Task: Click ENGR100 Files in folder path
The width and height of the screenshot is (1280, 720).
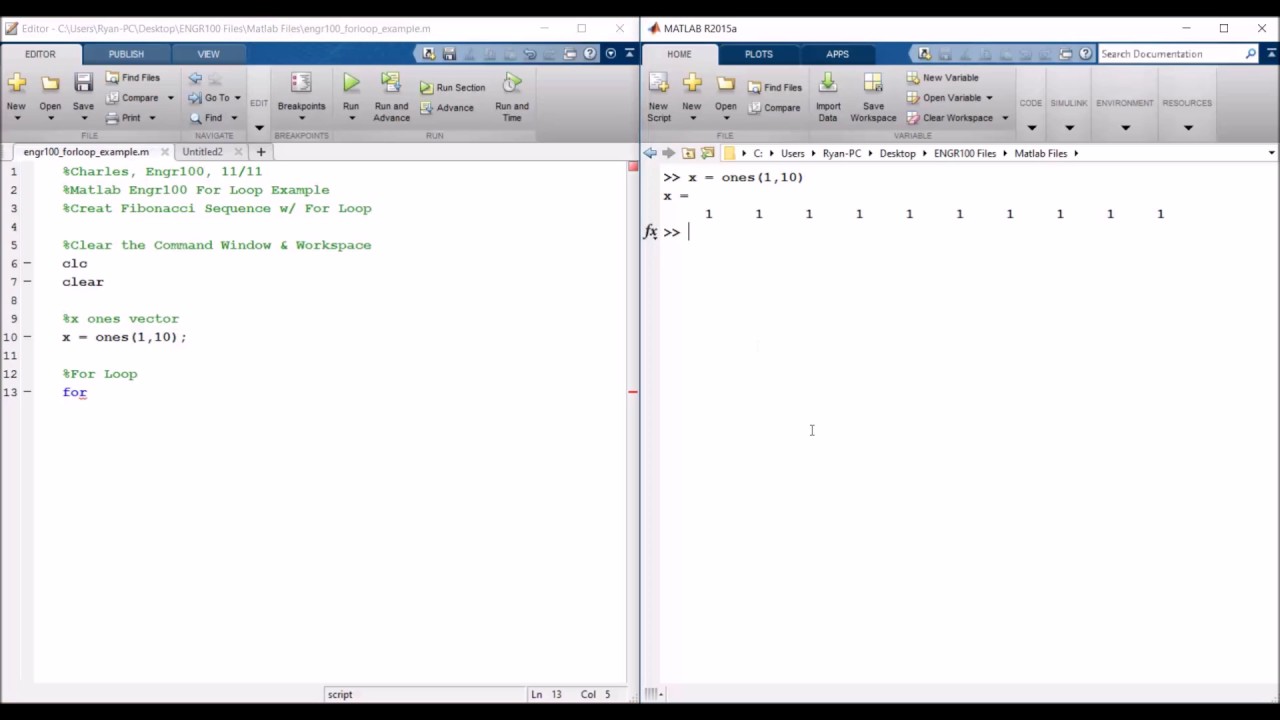Action: [965, 153]
